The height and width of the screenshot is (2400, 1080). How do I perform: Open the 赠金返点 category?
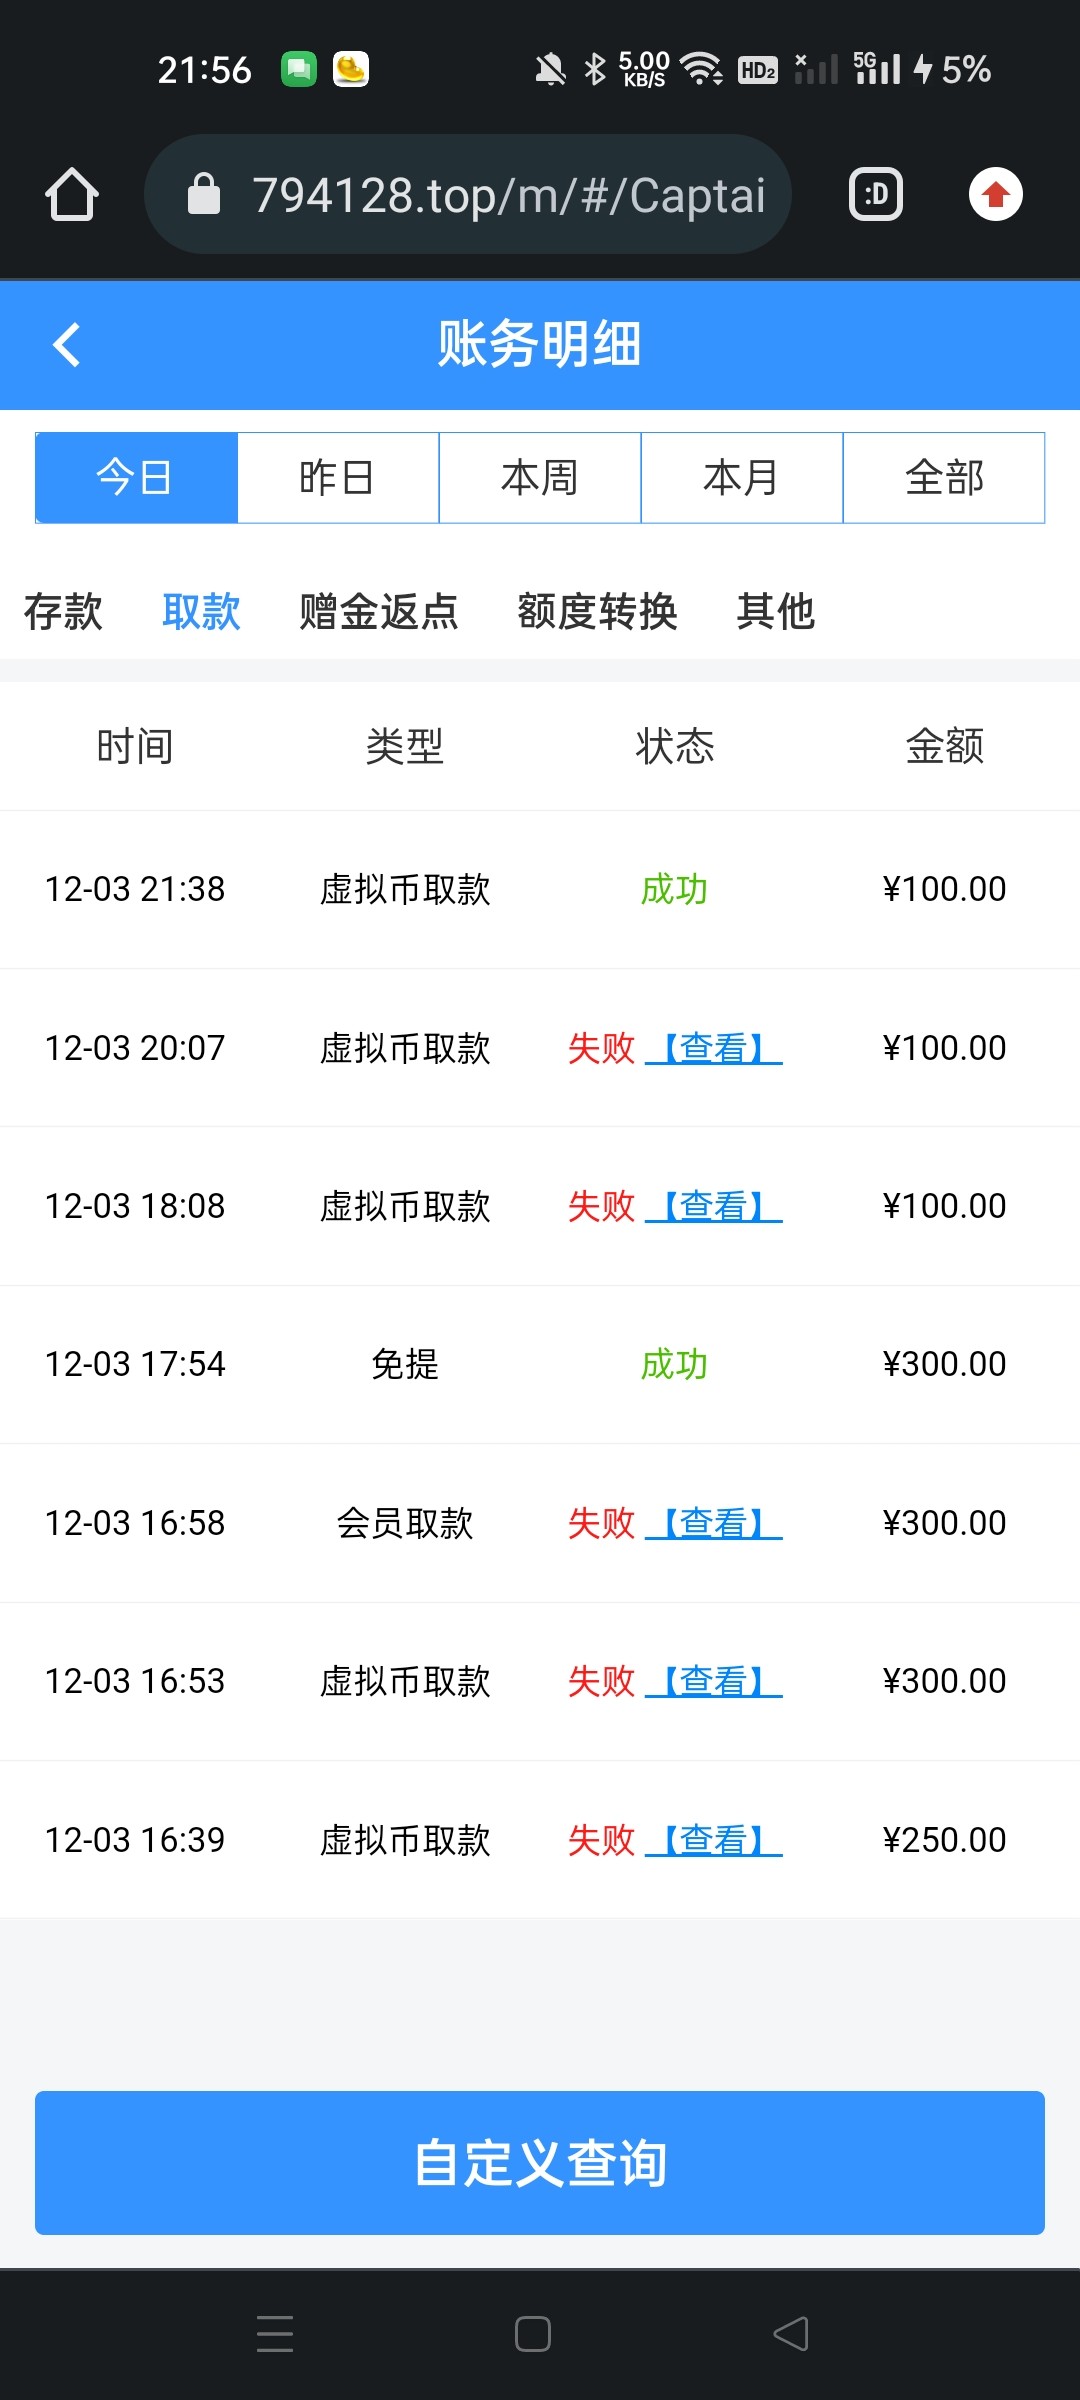coord(379,611)
